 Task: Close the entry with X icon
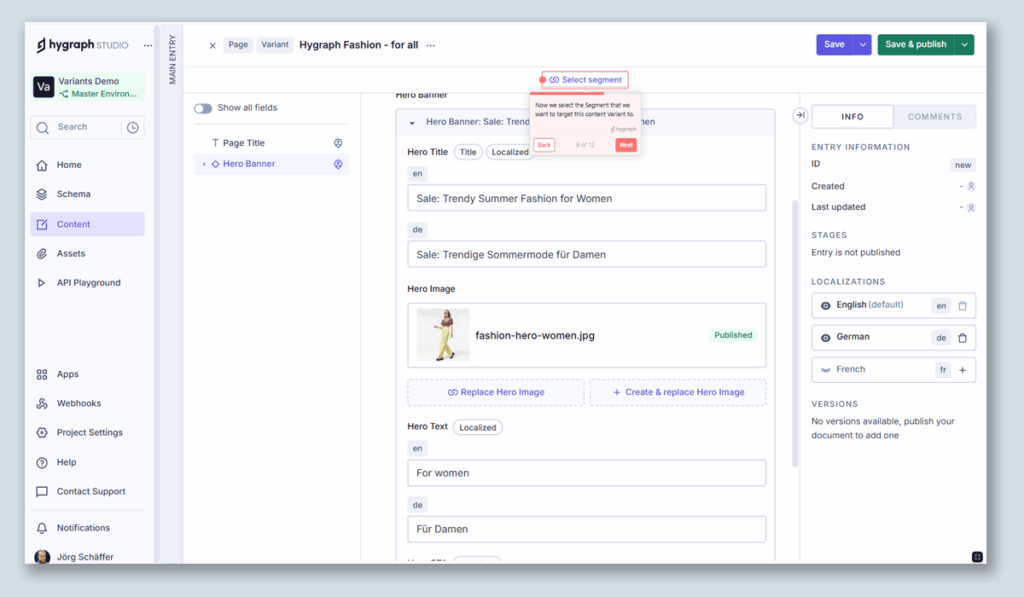point(212,45)
